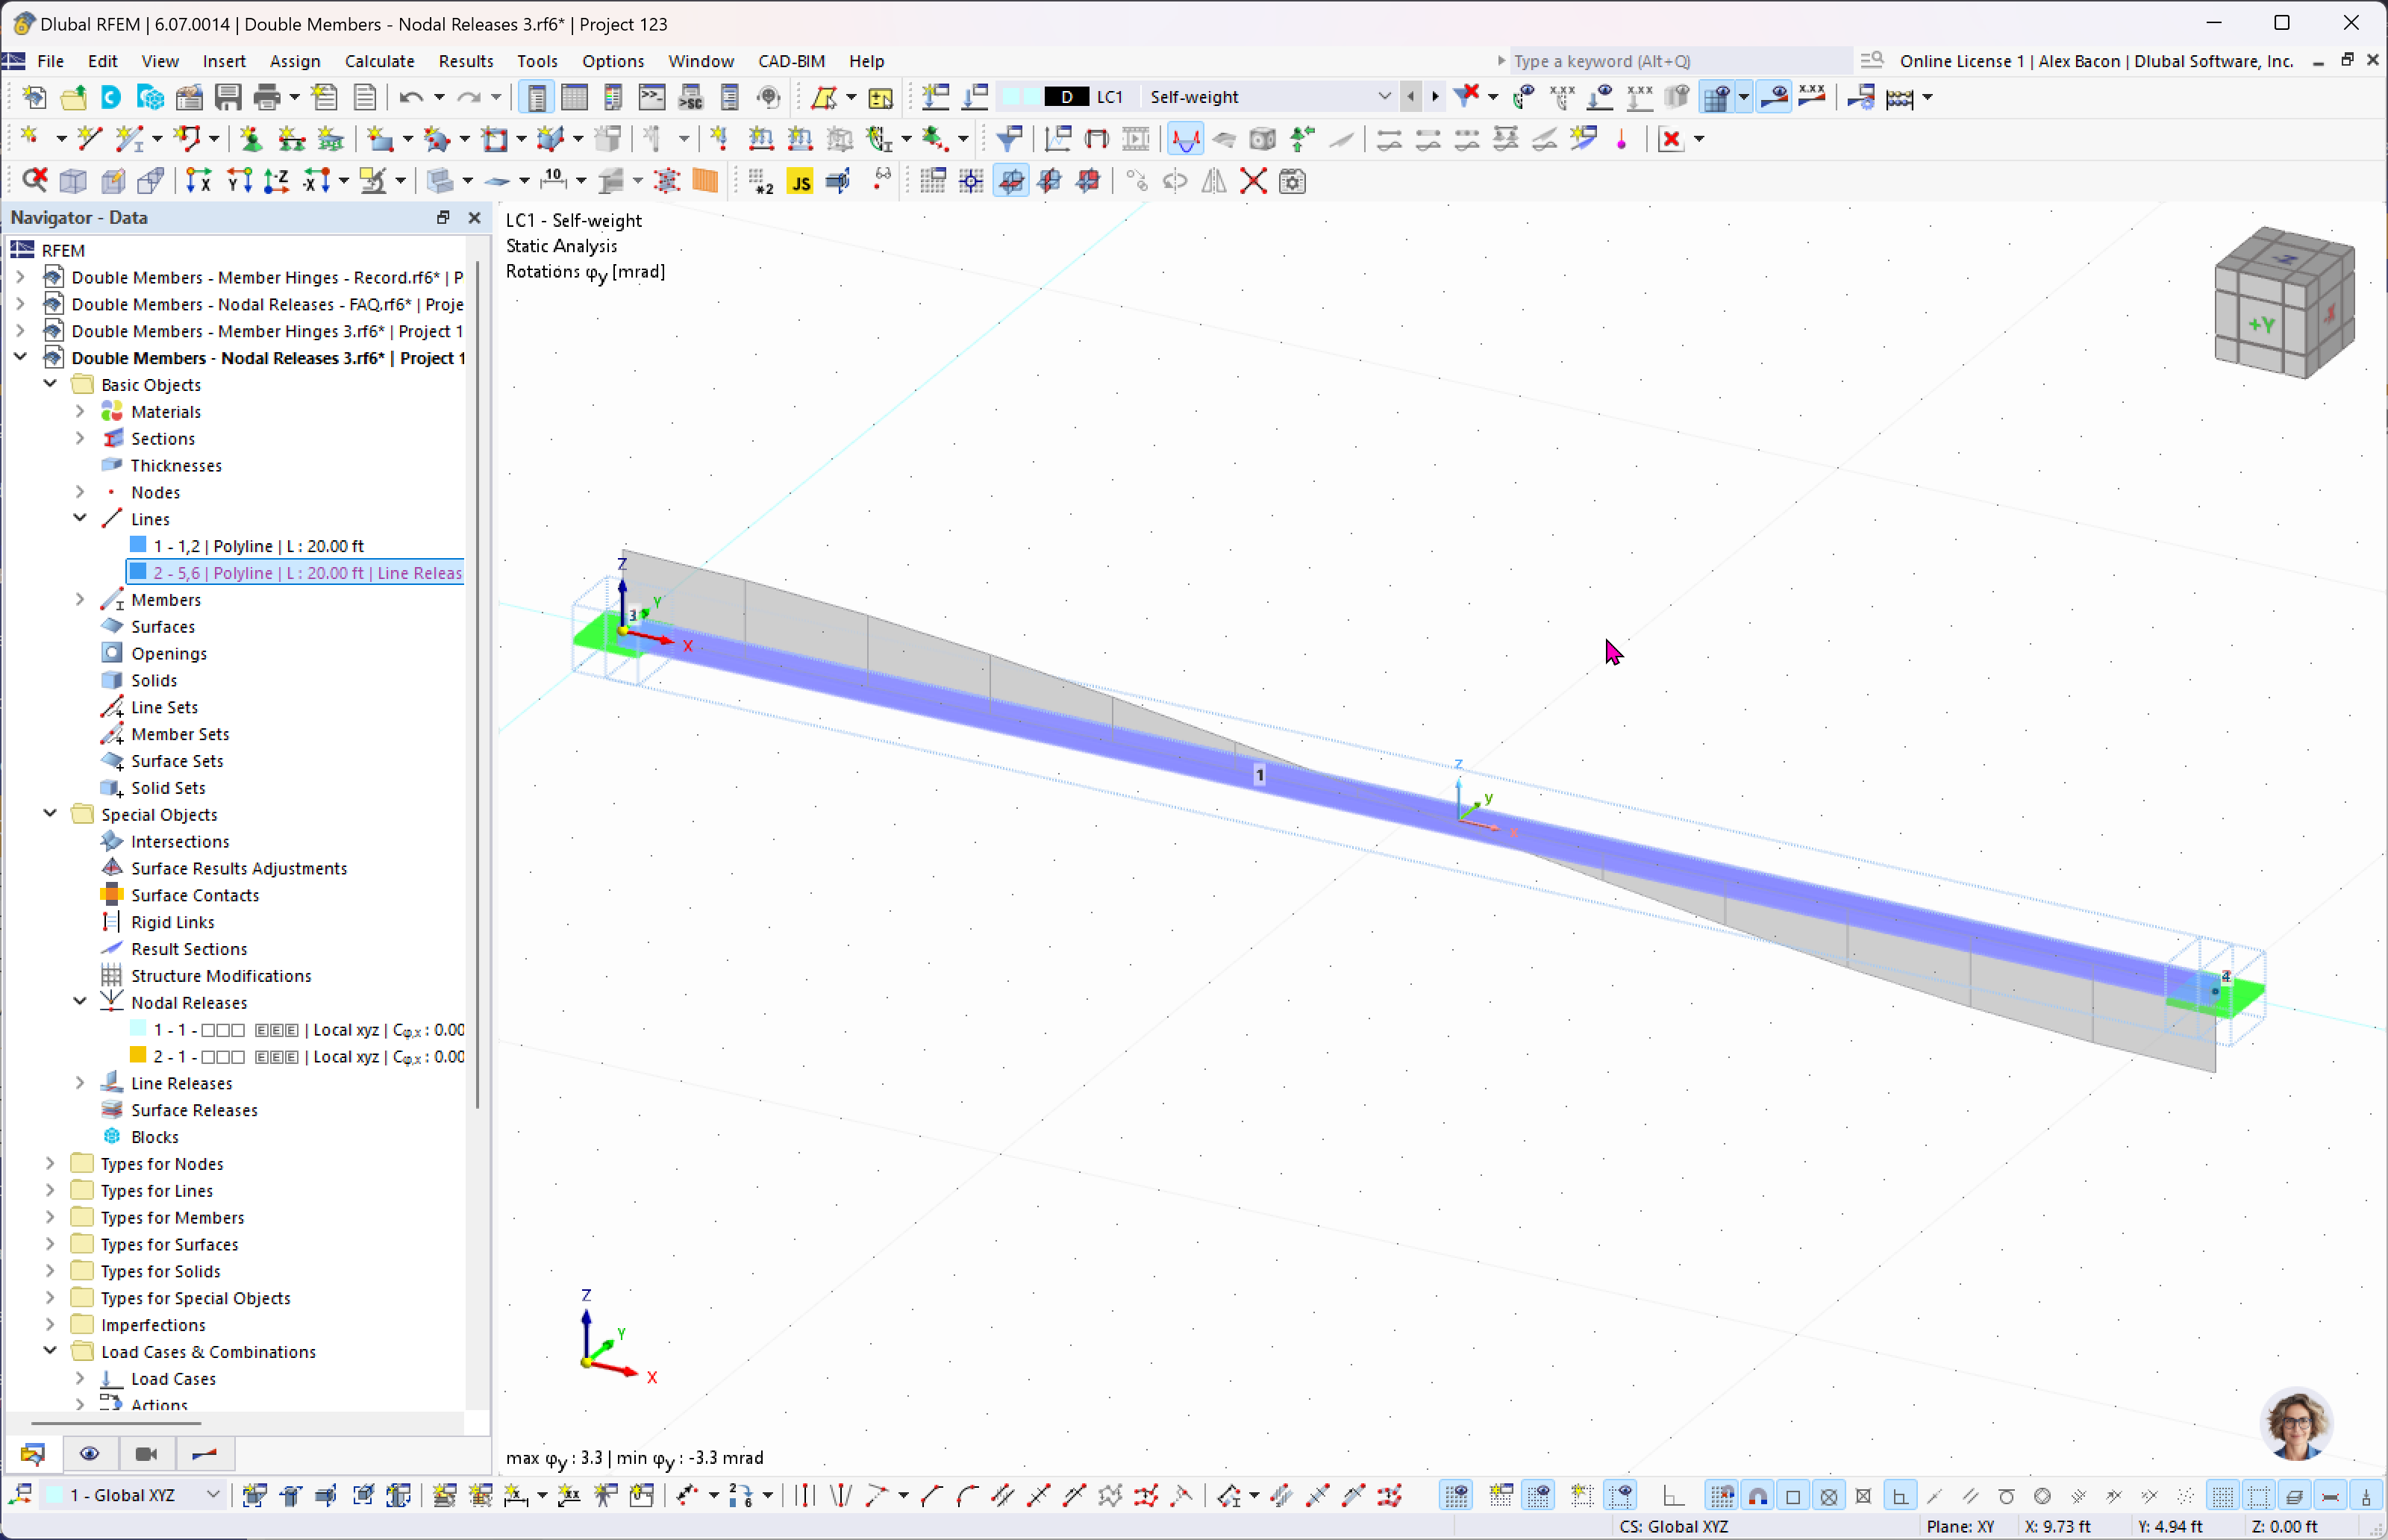2388x1540 pixels.
Task: Open the Results menu
Action: (x=463, y=61)
